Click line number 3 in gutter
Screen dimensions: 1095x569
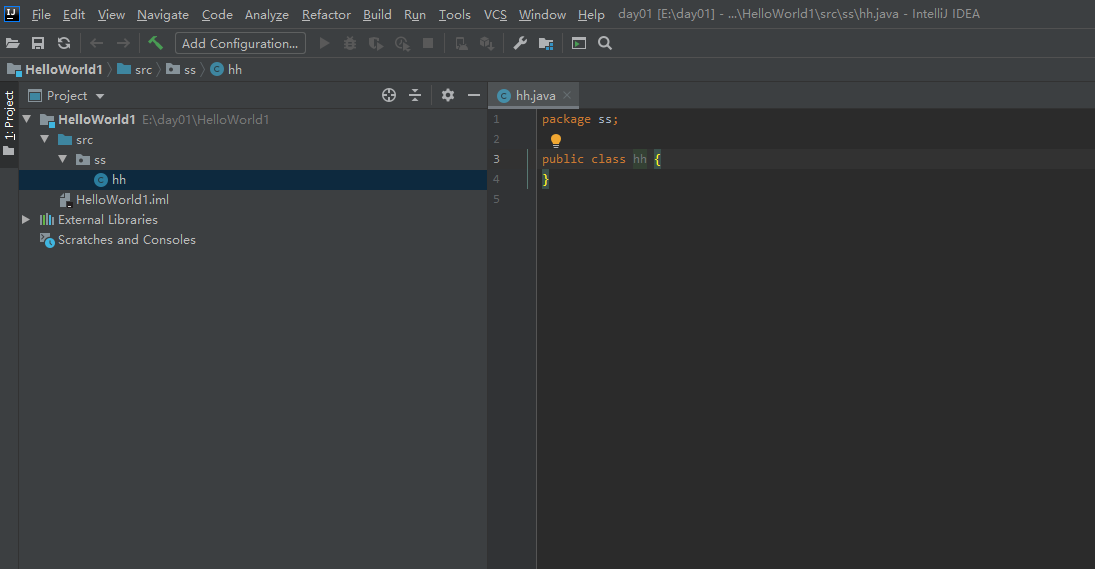click(497, 159)
